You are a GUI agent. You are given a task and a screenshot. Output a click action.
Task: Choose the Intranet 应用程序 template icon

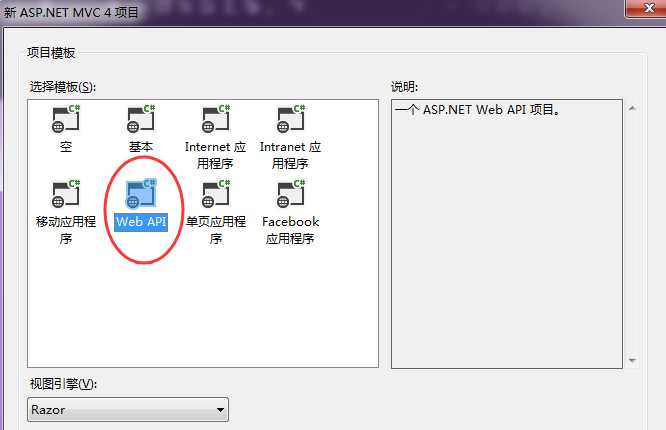coord(291,119)
